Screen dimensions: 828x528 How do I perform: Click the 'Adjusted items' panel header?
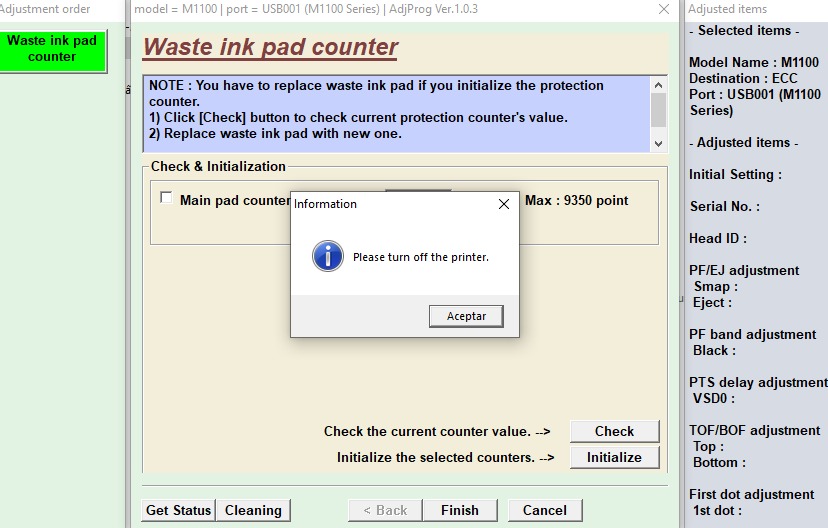[727, 9]
